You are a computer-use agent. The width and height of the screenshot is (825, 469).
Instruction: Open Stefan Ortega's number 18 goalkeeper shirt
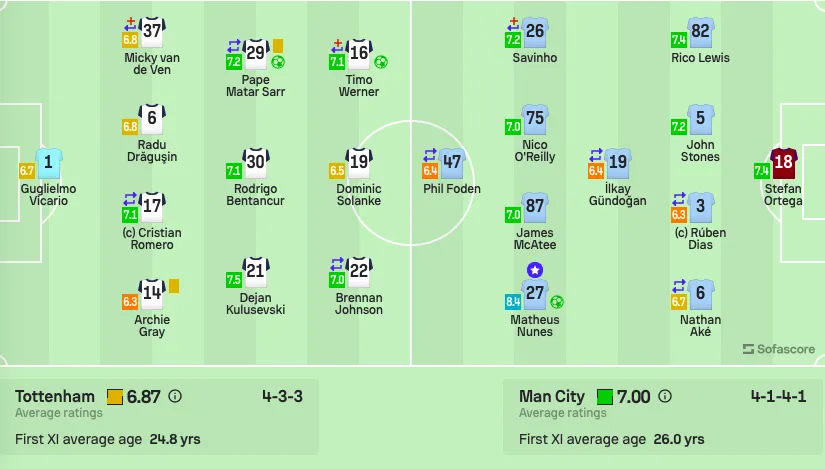coord(783,163)
